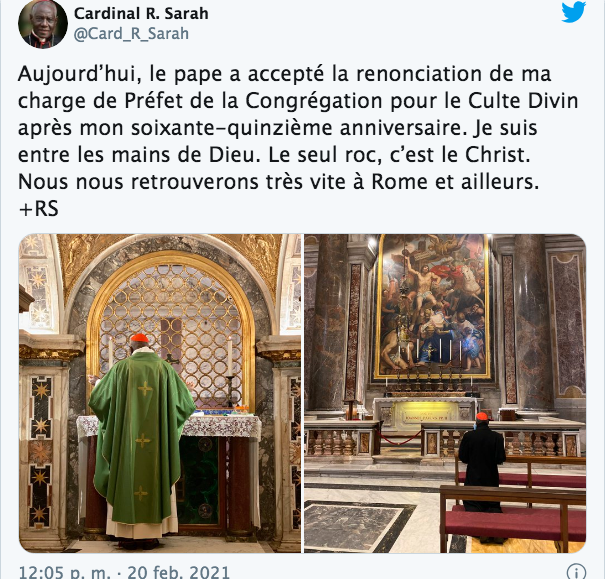The width and height of the screenshot is (605, 579).
Task: Click the altarpiece painting in right photo
Action: (432, 307)
